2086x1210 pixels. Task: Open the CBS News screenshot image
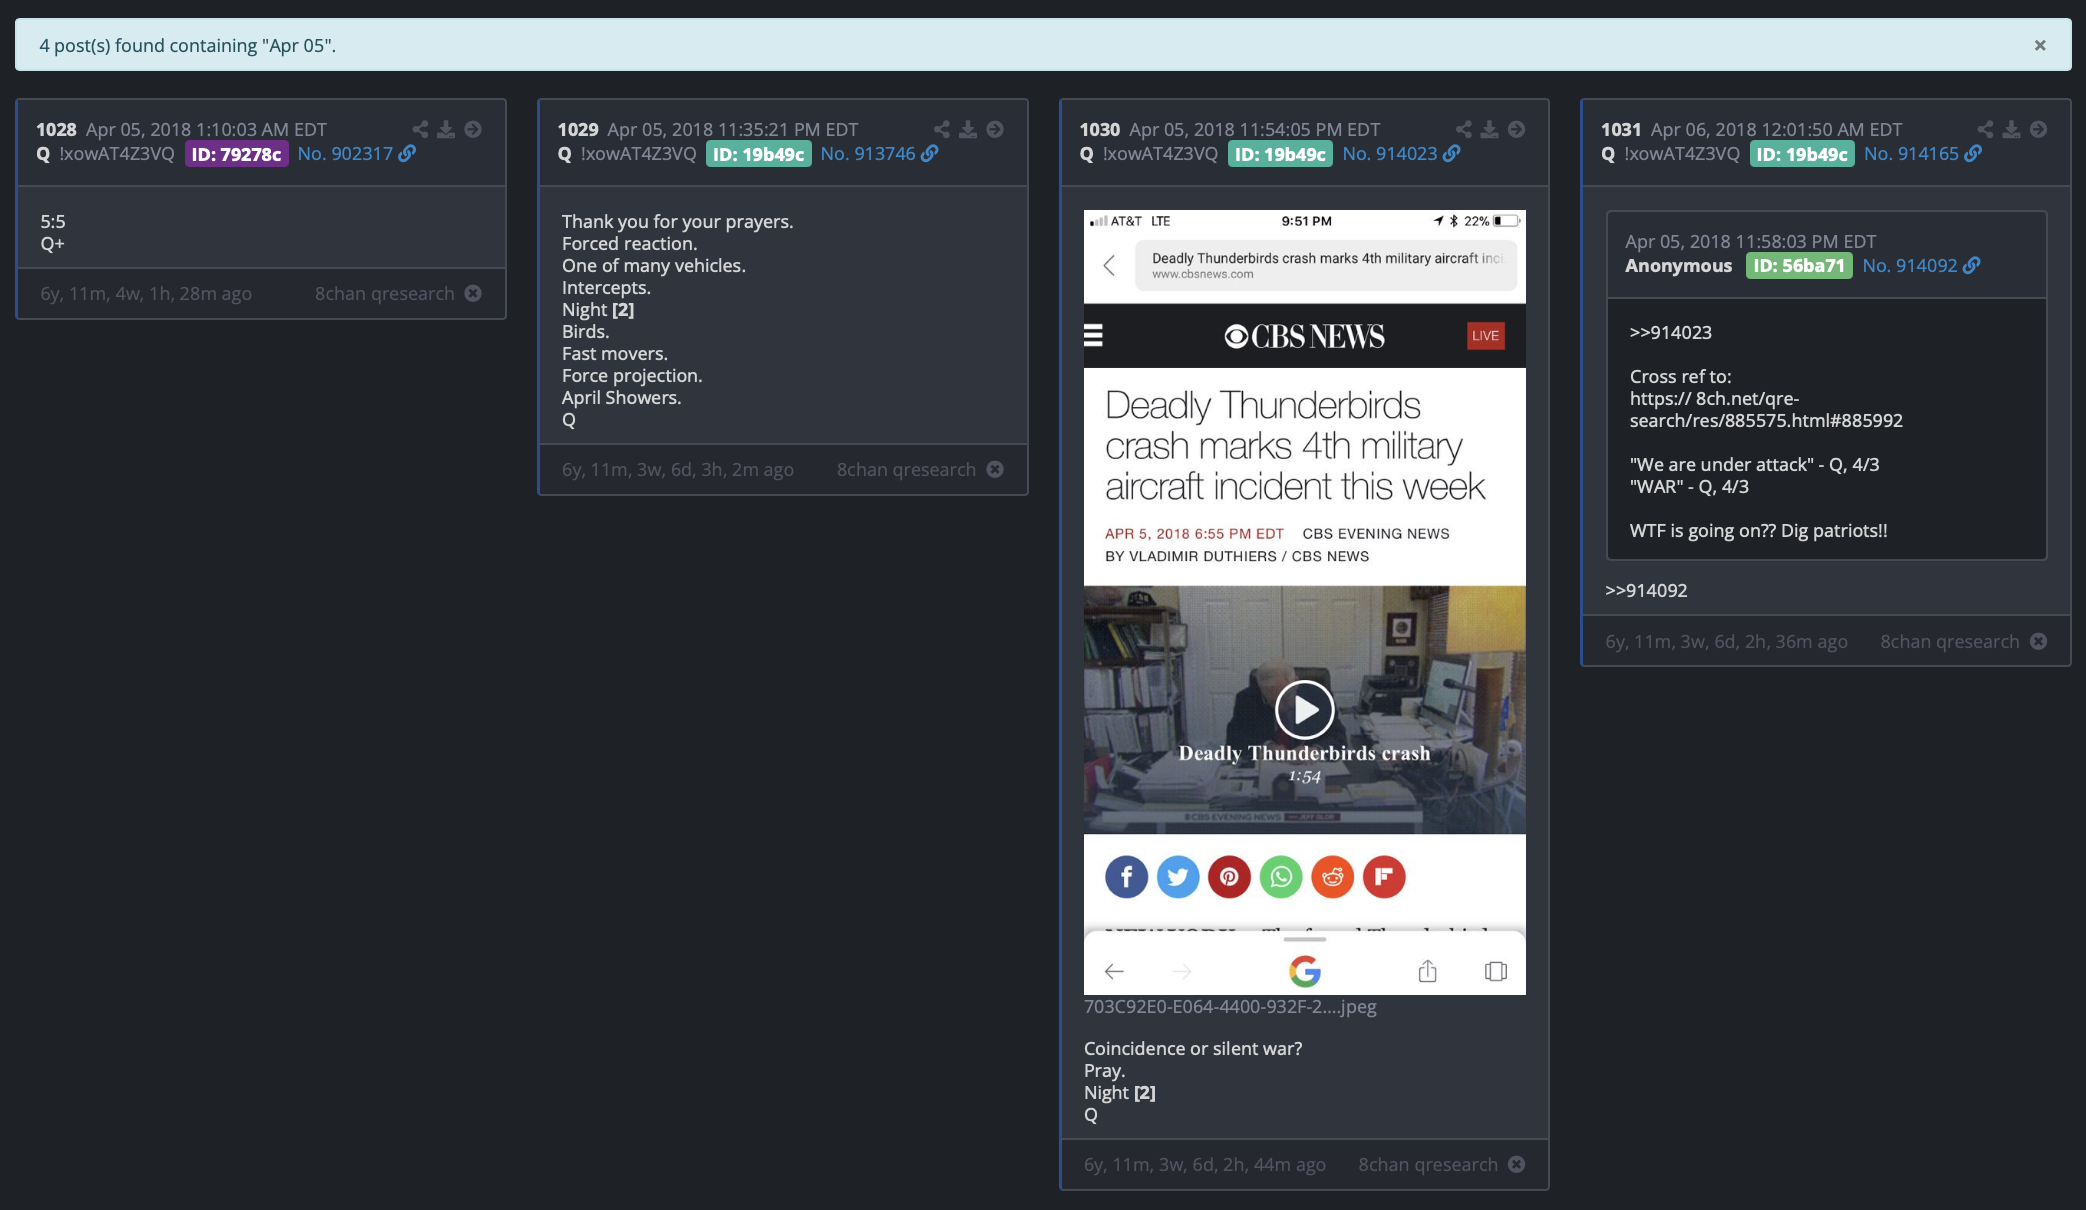(1305, 602)
